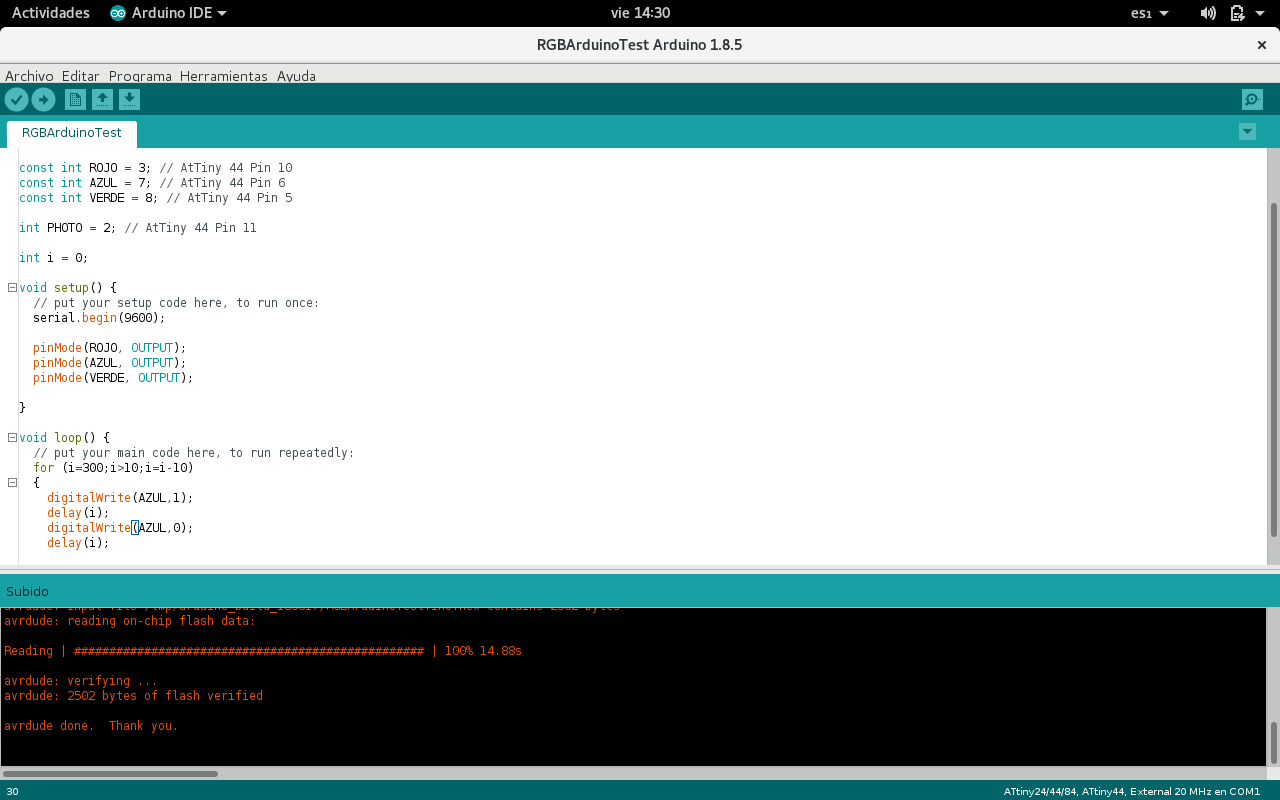The width and height of the screenshot is (1280, 800).
Task: Click the 'serial.begin(9600);' line
Action: (99, 318)
